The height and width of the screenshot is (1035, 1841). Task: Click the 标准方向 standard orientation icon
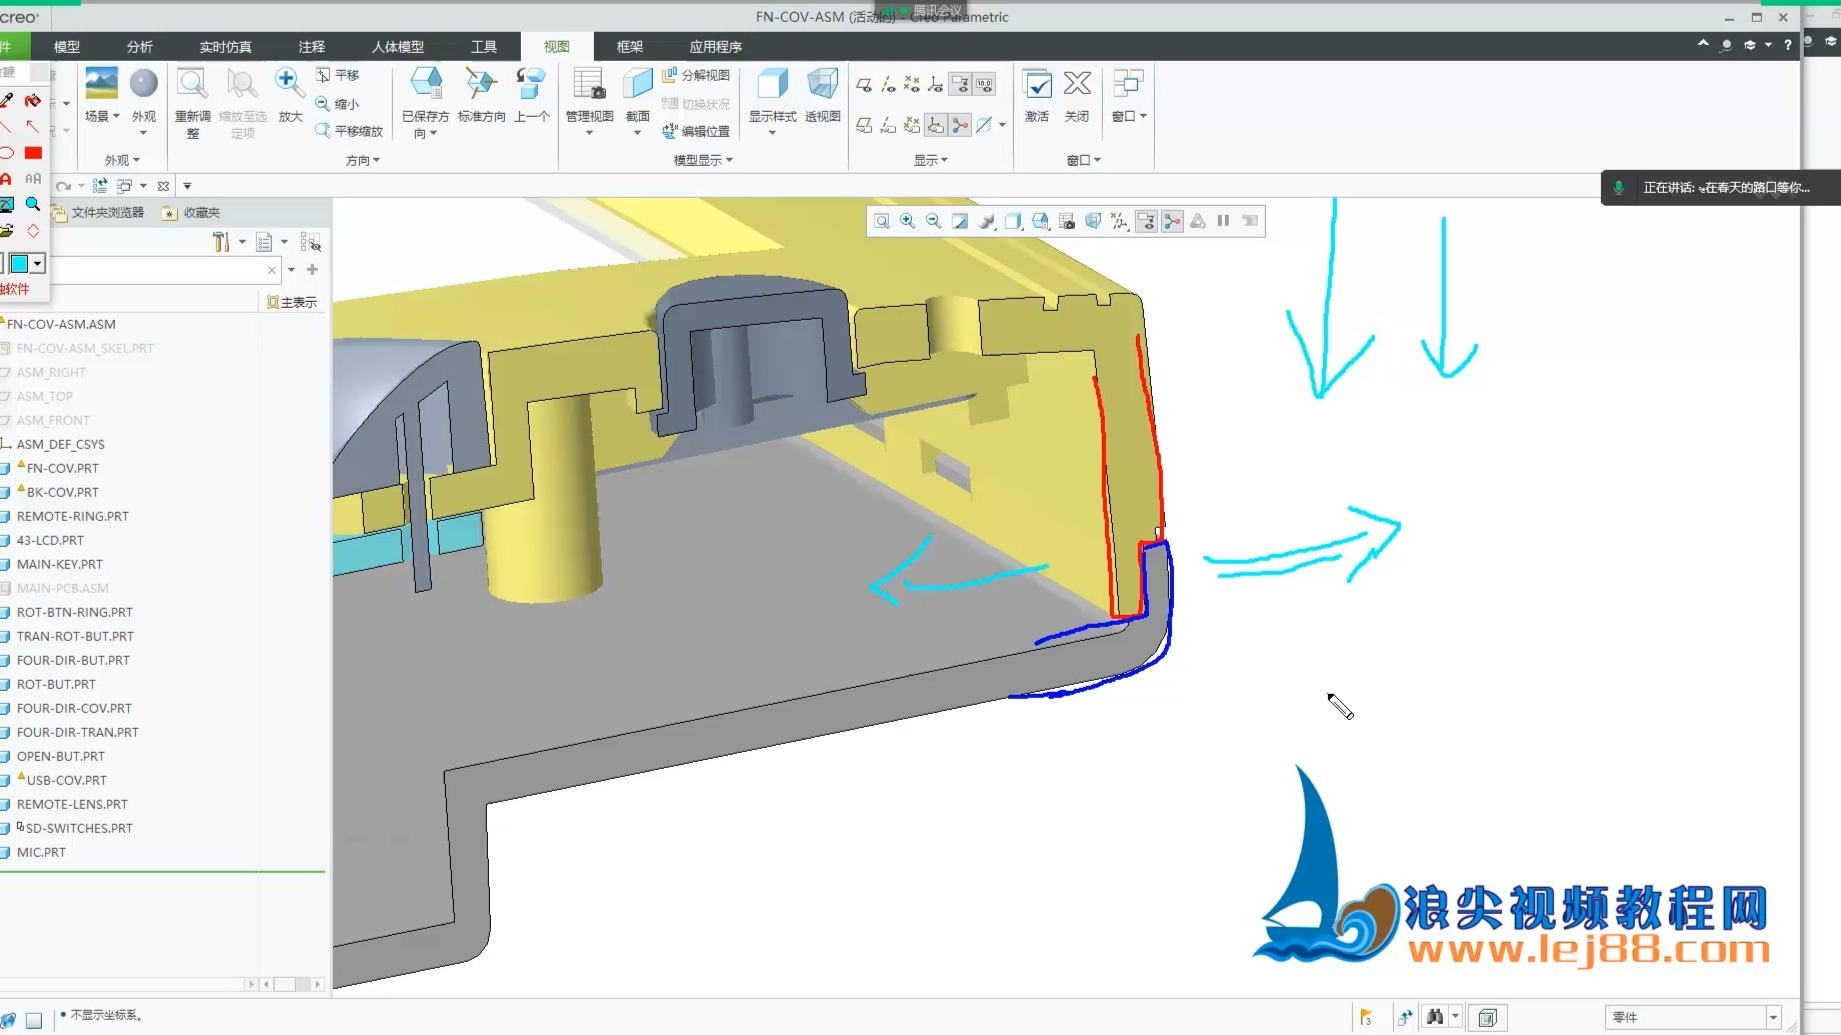click(481, 96)
